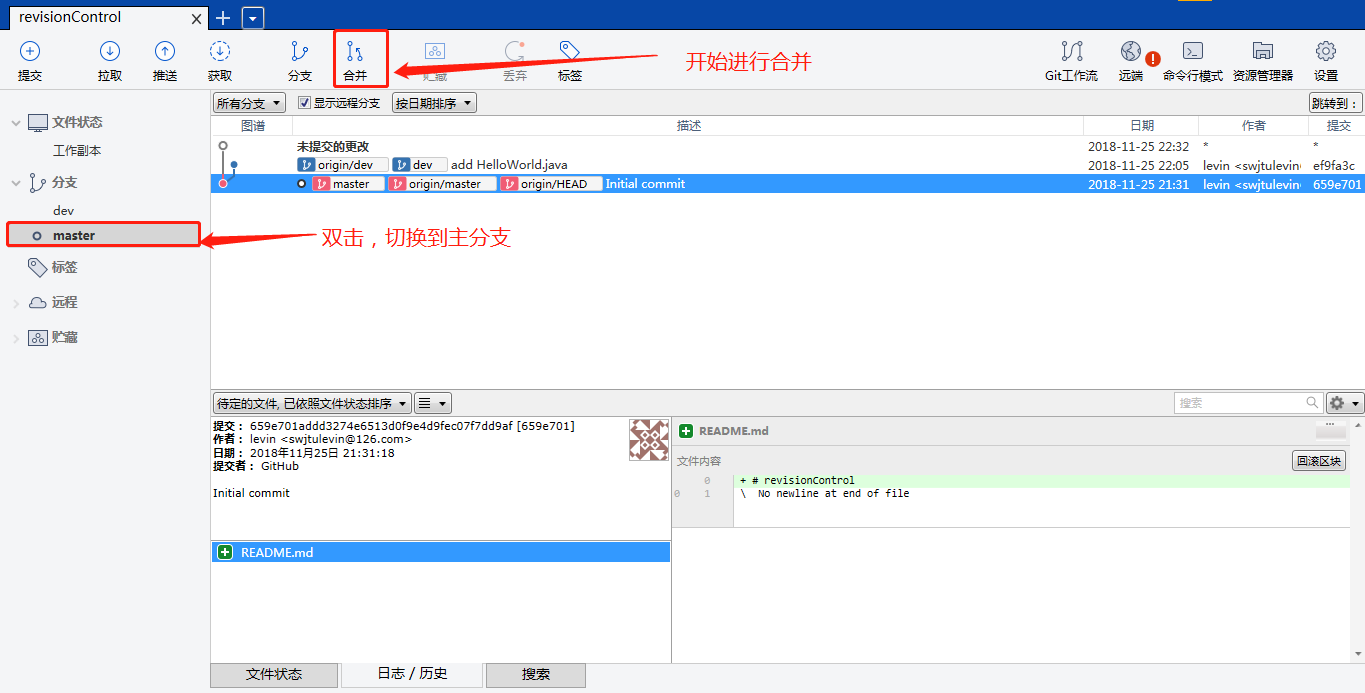Viewport: 1365px width, 693px height.
Task: Toggle the 显示远程分支 checkbox
Action: (x=305, y=103)
